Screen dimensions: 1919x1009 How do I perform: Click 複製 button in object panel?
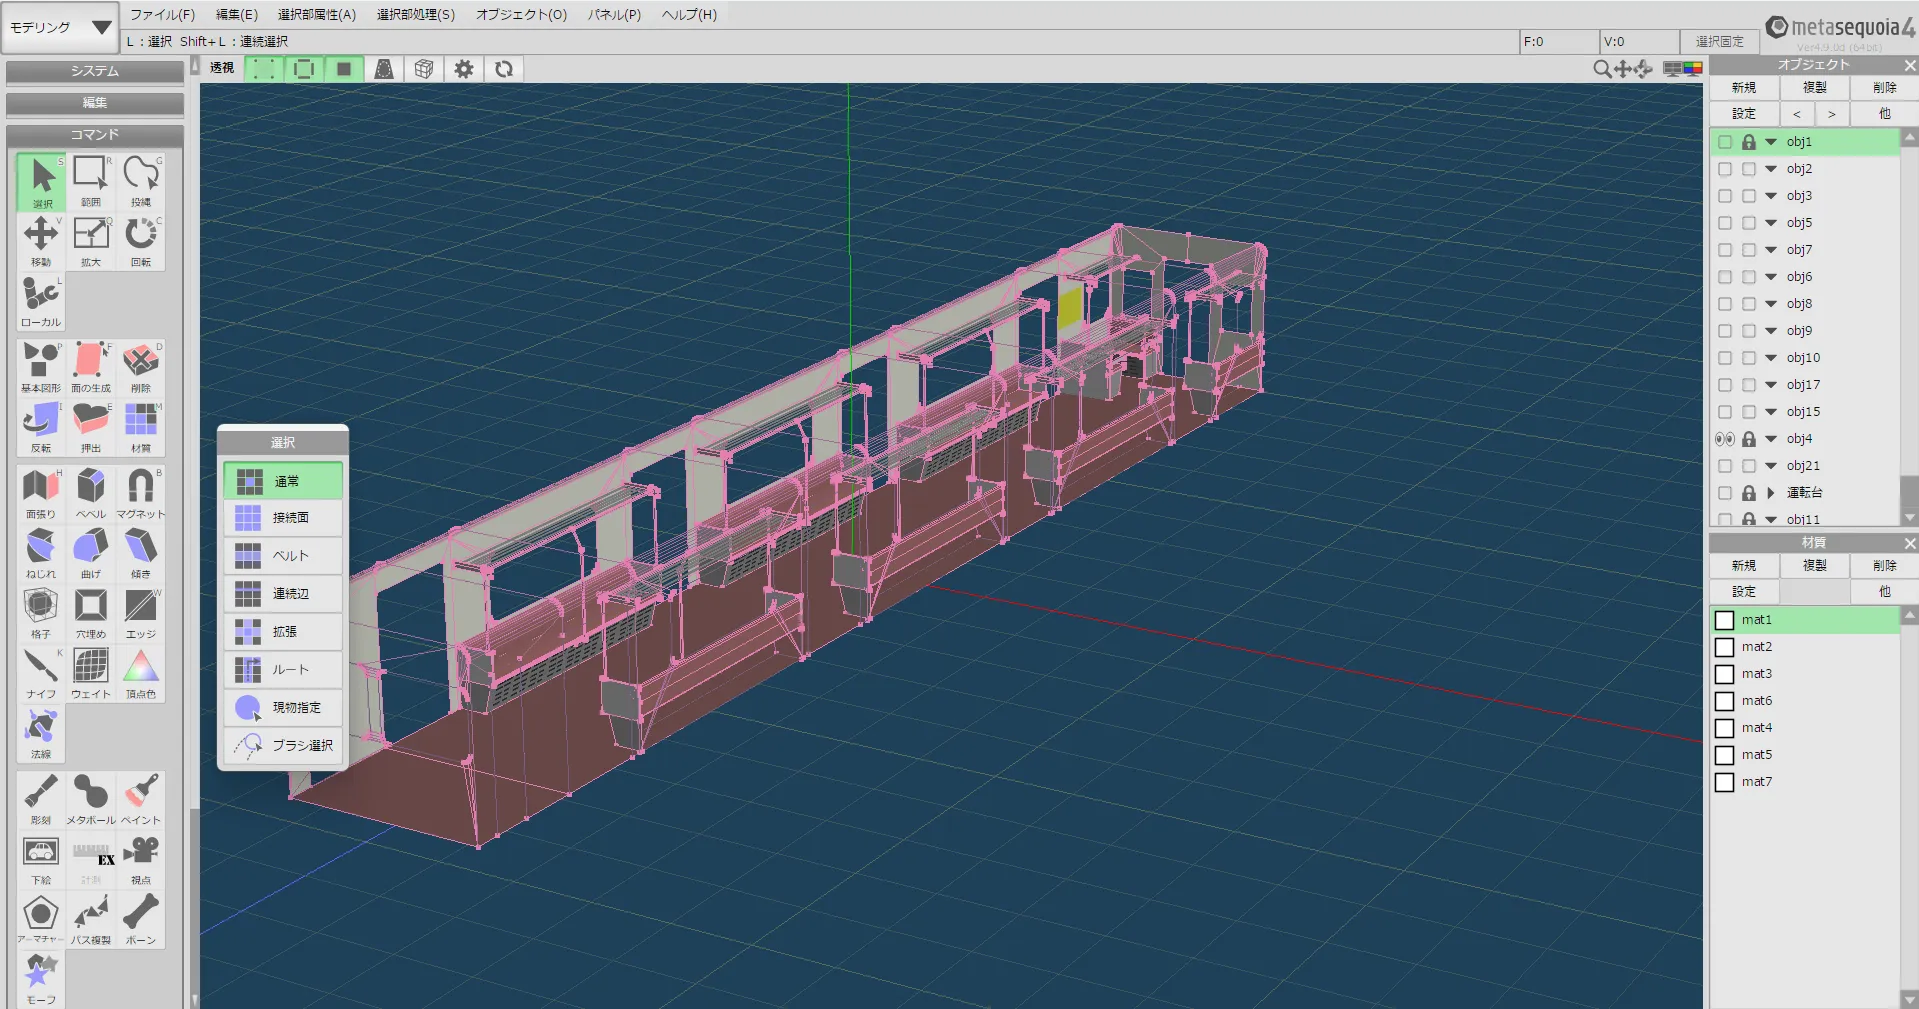(x=1814, y=88)
